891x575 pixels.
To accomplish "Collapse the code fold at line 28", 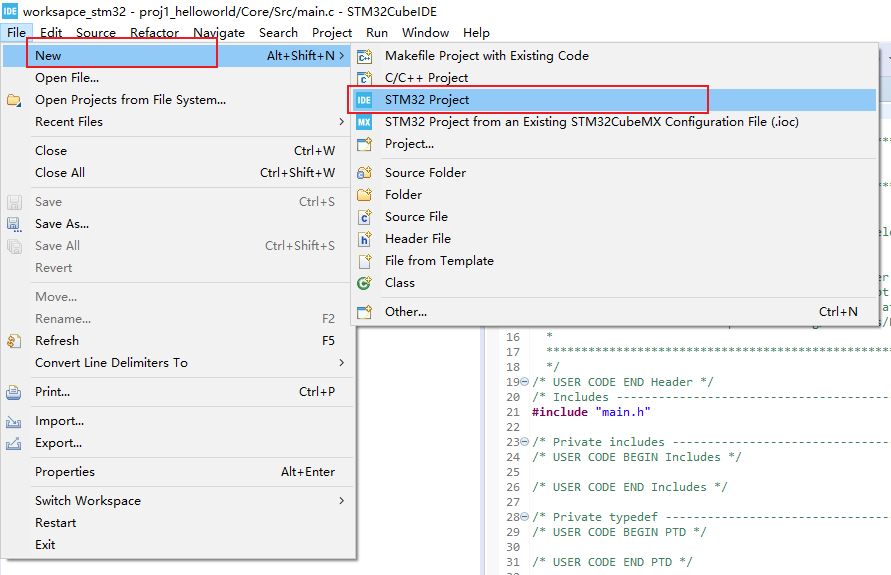I will [x=524, y=516].
